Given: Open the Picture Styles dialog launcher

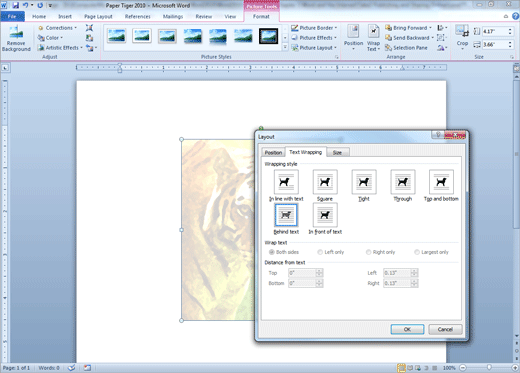Looking at the screenshot, I should coord(337,57).
